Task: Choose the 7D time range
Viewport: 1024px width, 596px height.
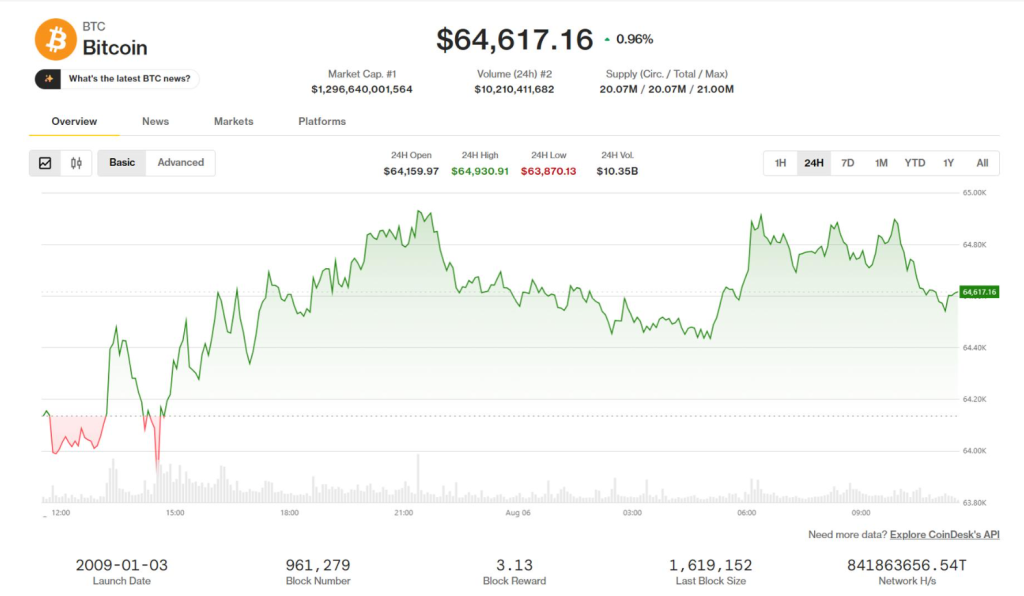Action: click(848, 163)
